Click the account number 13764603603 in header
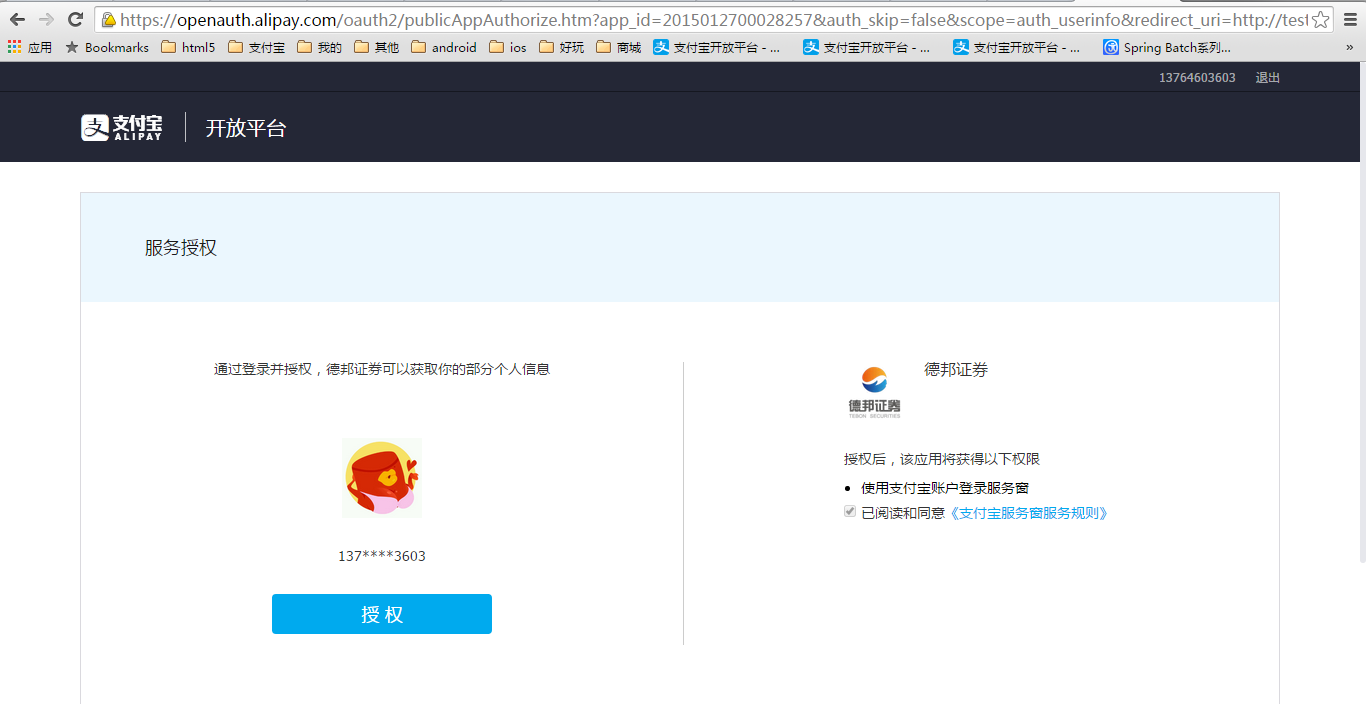Image resolution: width=1366 pixels, height=704 pixels. coord(1197,78)
